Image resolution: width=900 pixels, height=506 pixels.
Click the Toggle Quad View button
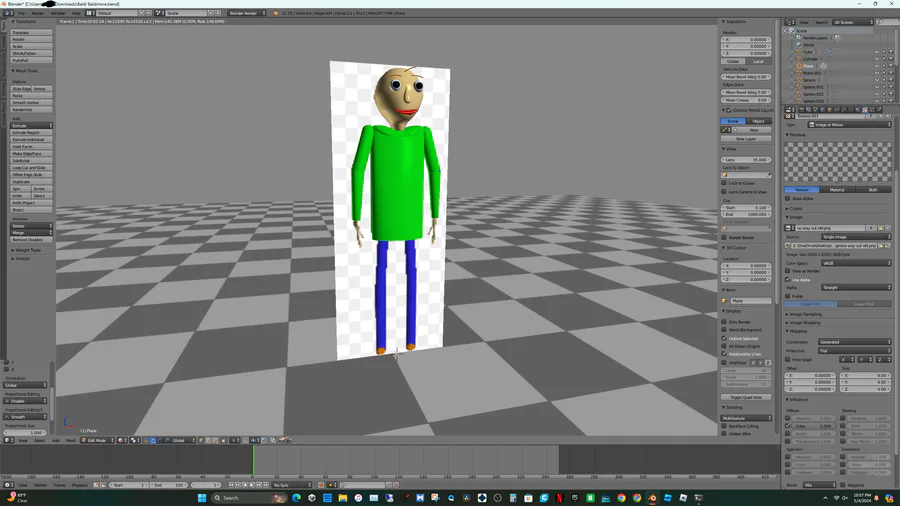pyautogui.click(x=746, y=397)
